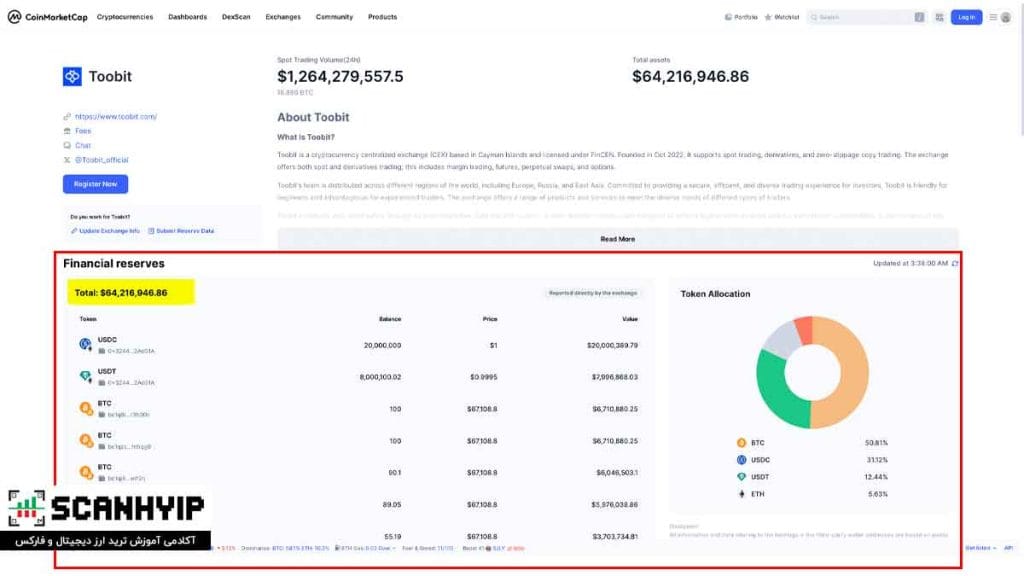Open Portfolio in the header
This screenshot has width=1024, height=576.
pos(741,17)
